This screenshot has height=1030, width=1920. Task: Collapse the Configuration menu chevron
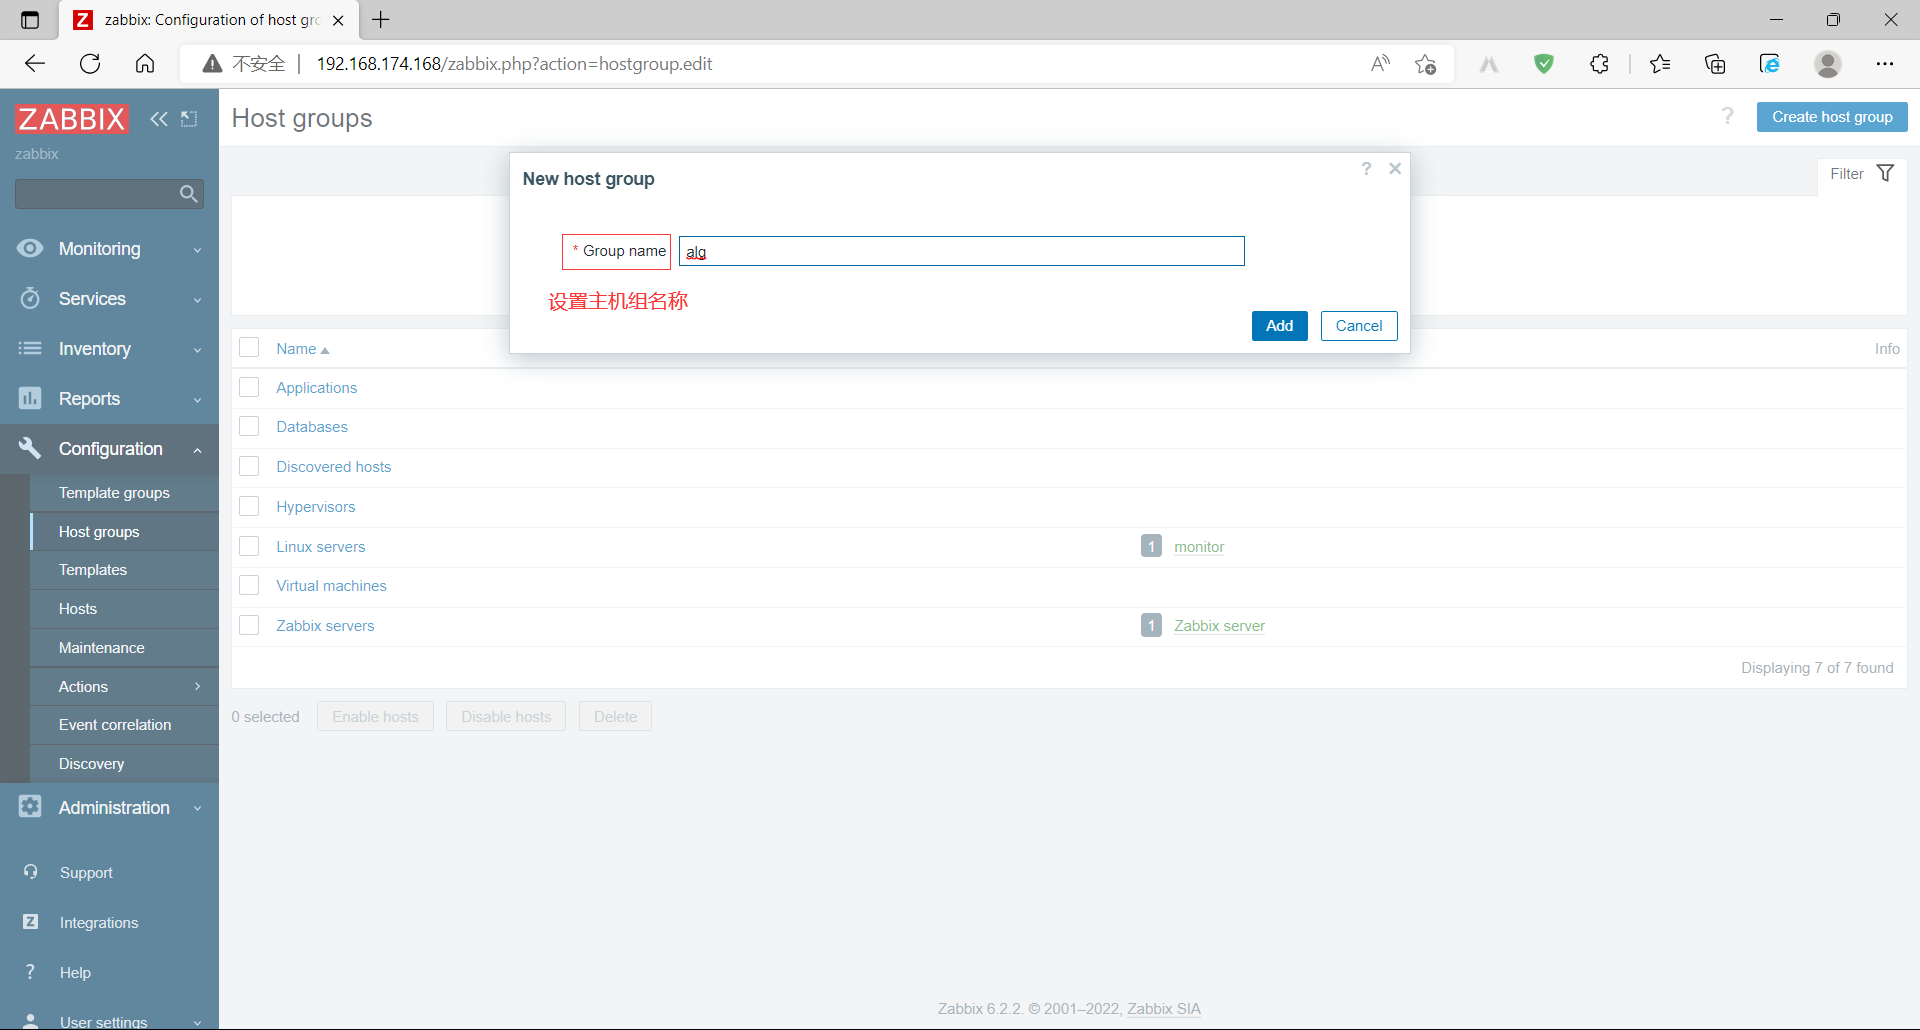[197, 450]
